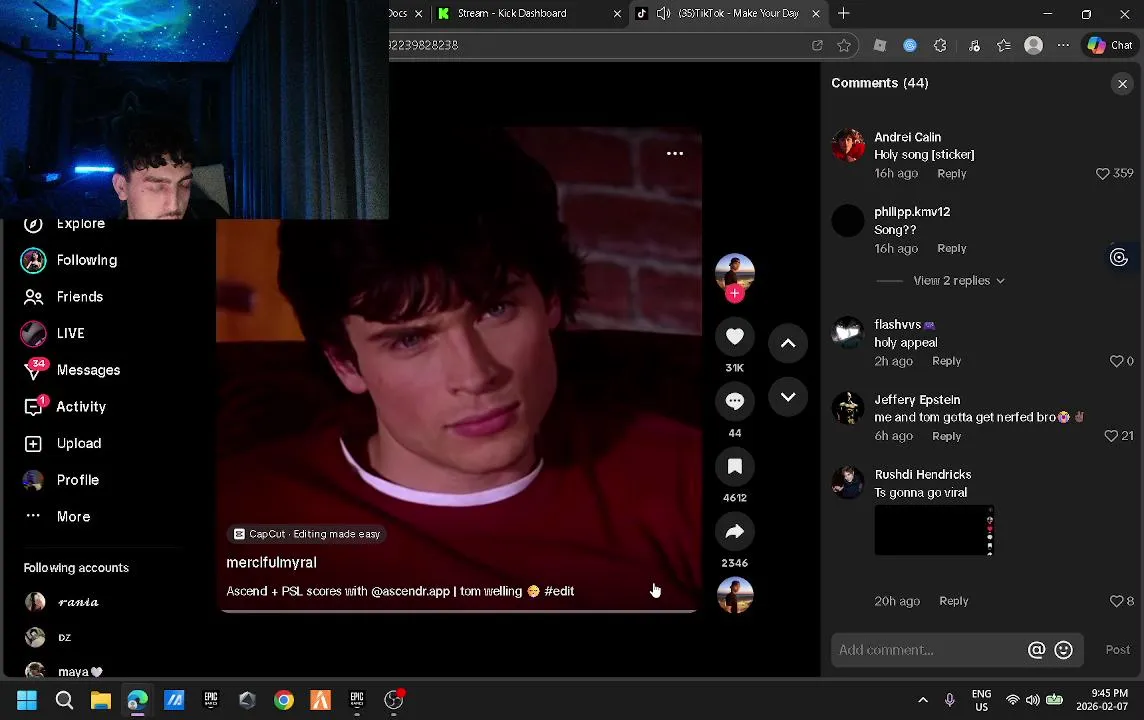Open a new browser tab
The image size is (1144, 720).
[843, 13]
